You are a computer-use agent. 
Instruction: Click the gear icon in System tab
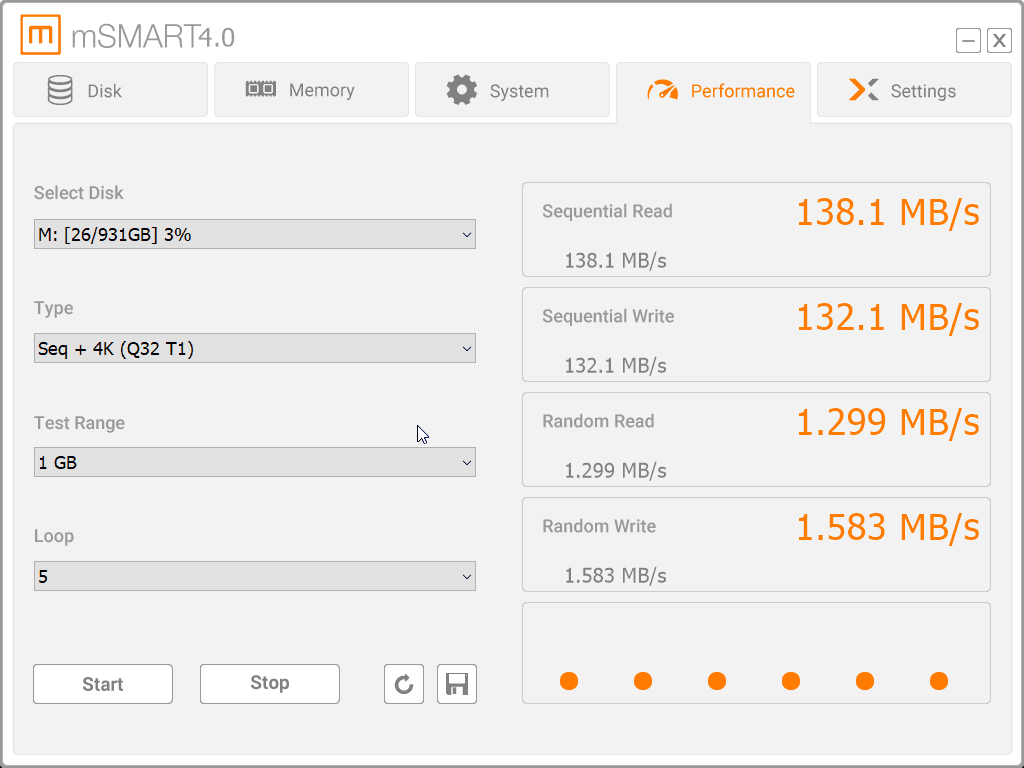click(462, 90)
